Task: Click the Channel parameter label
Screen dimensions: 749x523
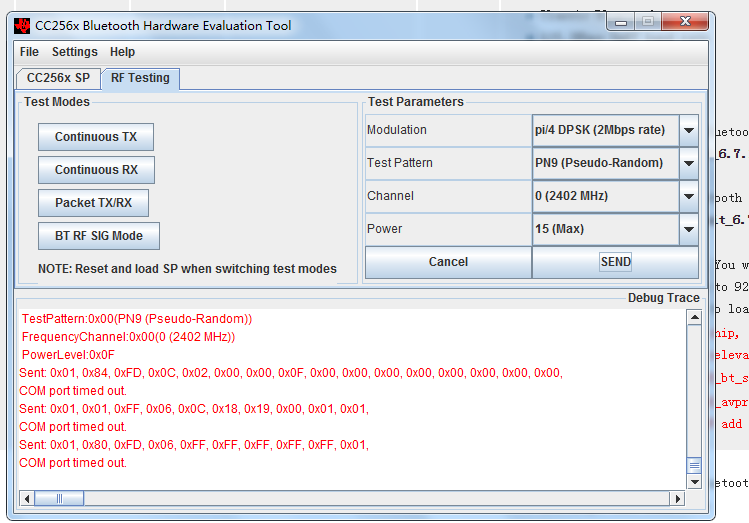Action: click(x=390, y=196)
